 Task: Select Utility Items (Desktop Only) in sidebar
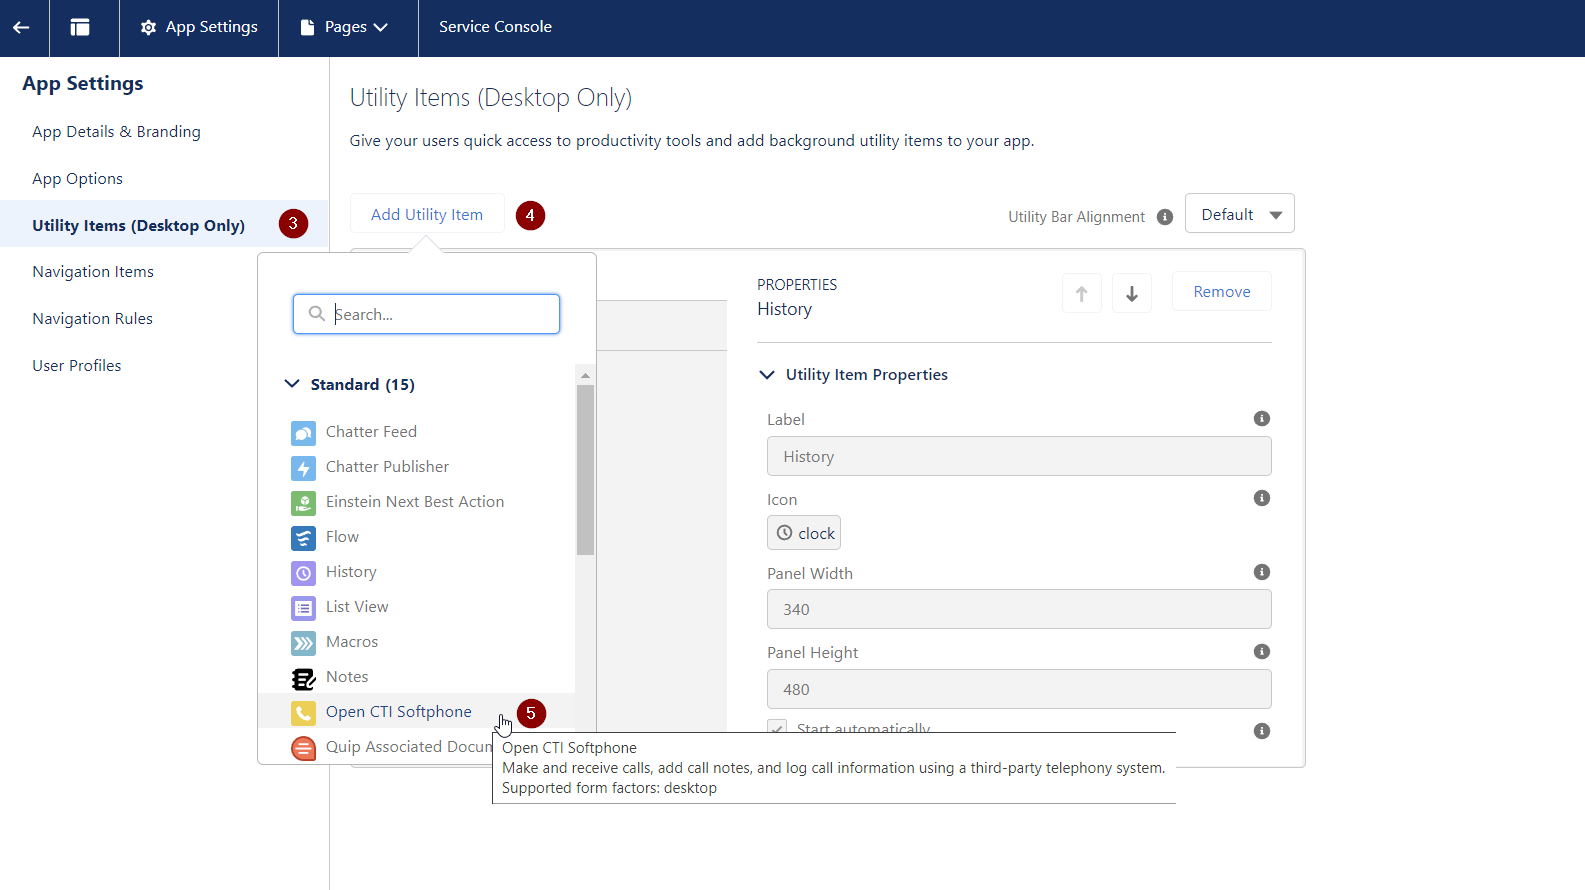(138, 226)
